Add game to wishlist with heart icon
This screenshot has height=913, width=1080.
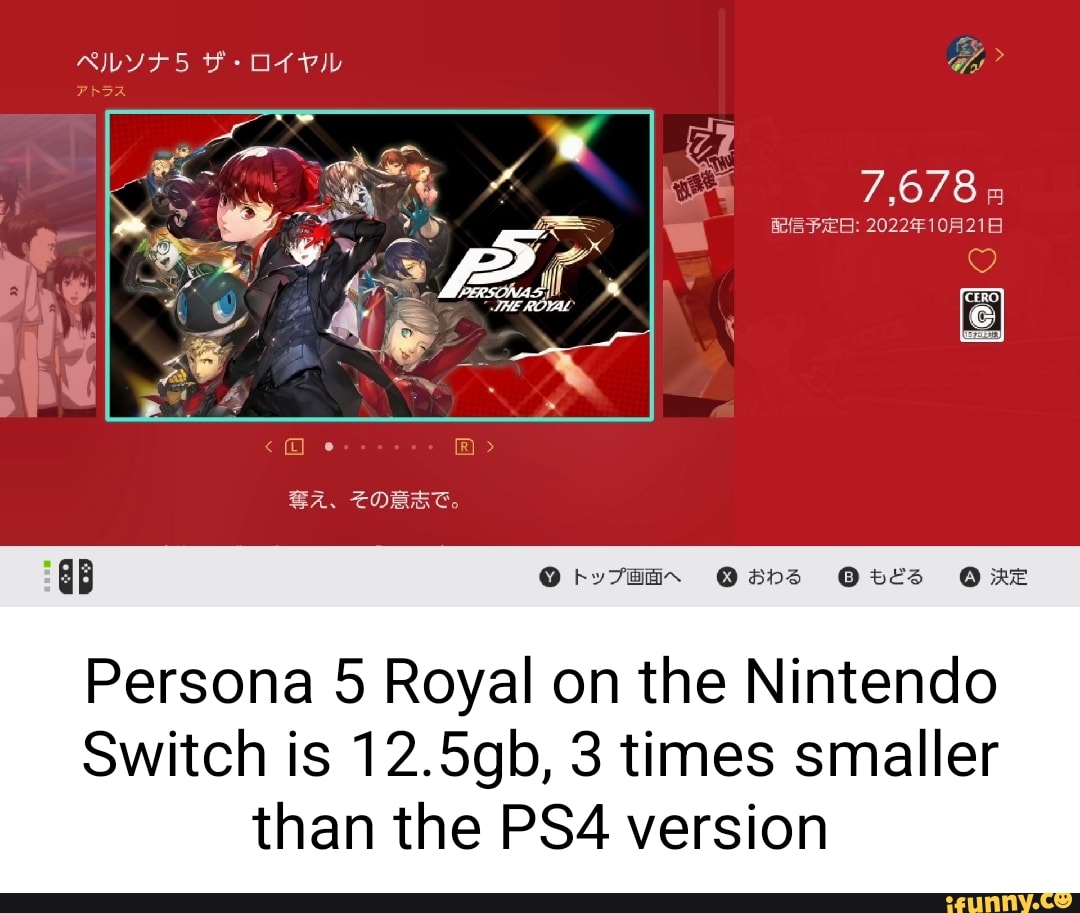(x=982, y=261)
